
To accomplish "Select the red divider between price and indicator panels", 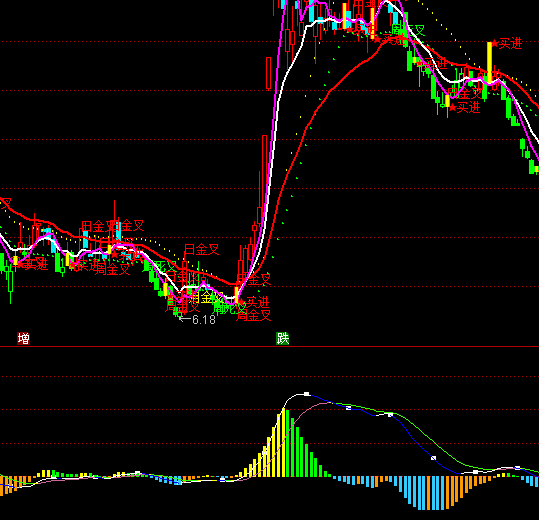I will 270,346.
